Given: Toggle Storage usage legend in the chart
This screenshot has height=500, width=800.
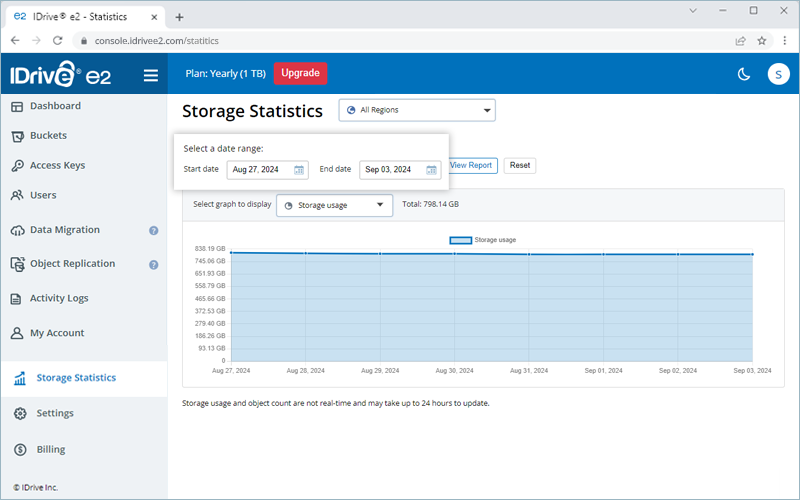Looking at the screenshot, I should pos(483,240).
